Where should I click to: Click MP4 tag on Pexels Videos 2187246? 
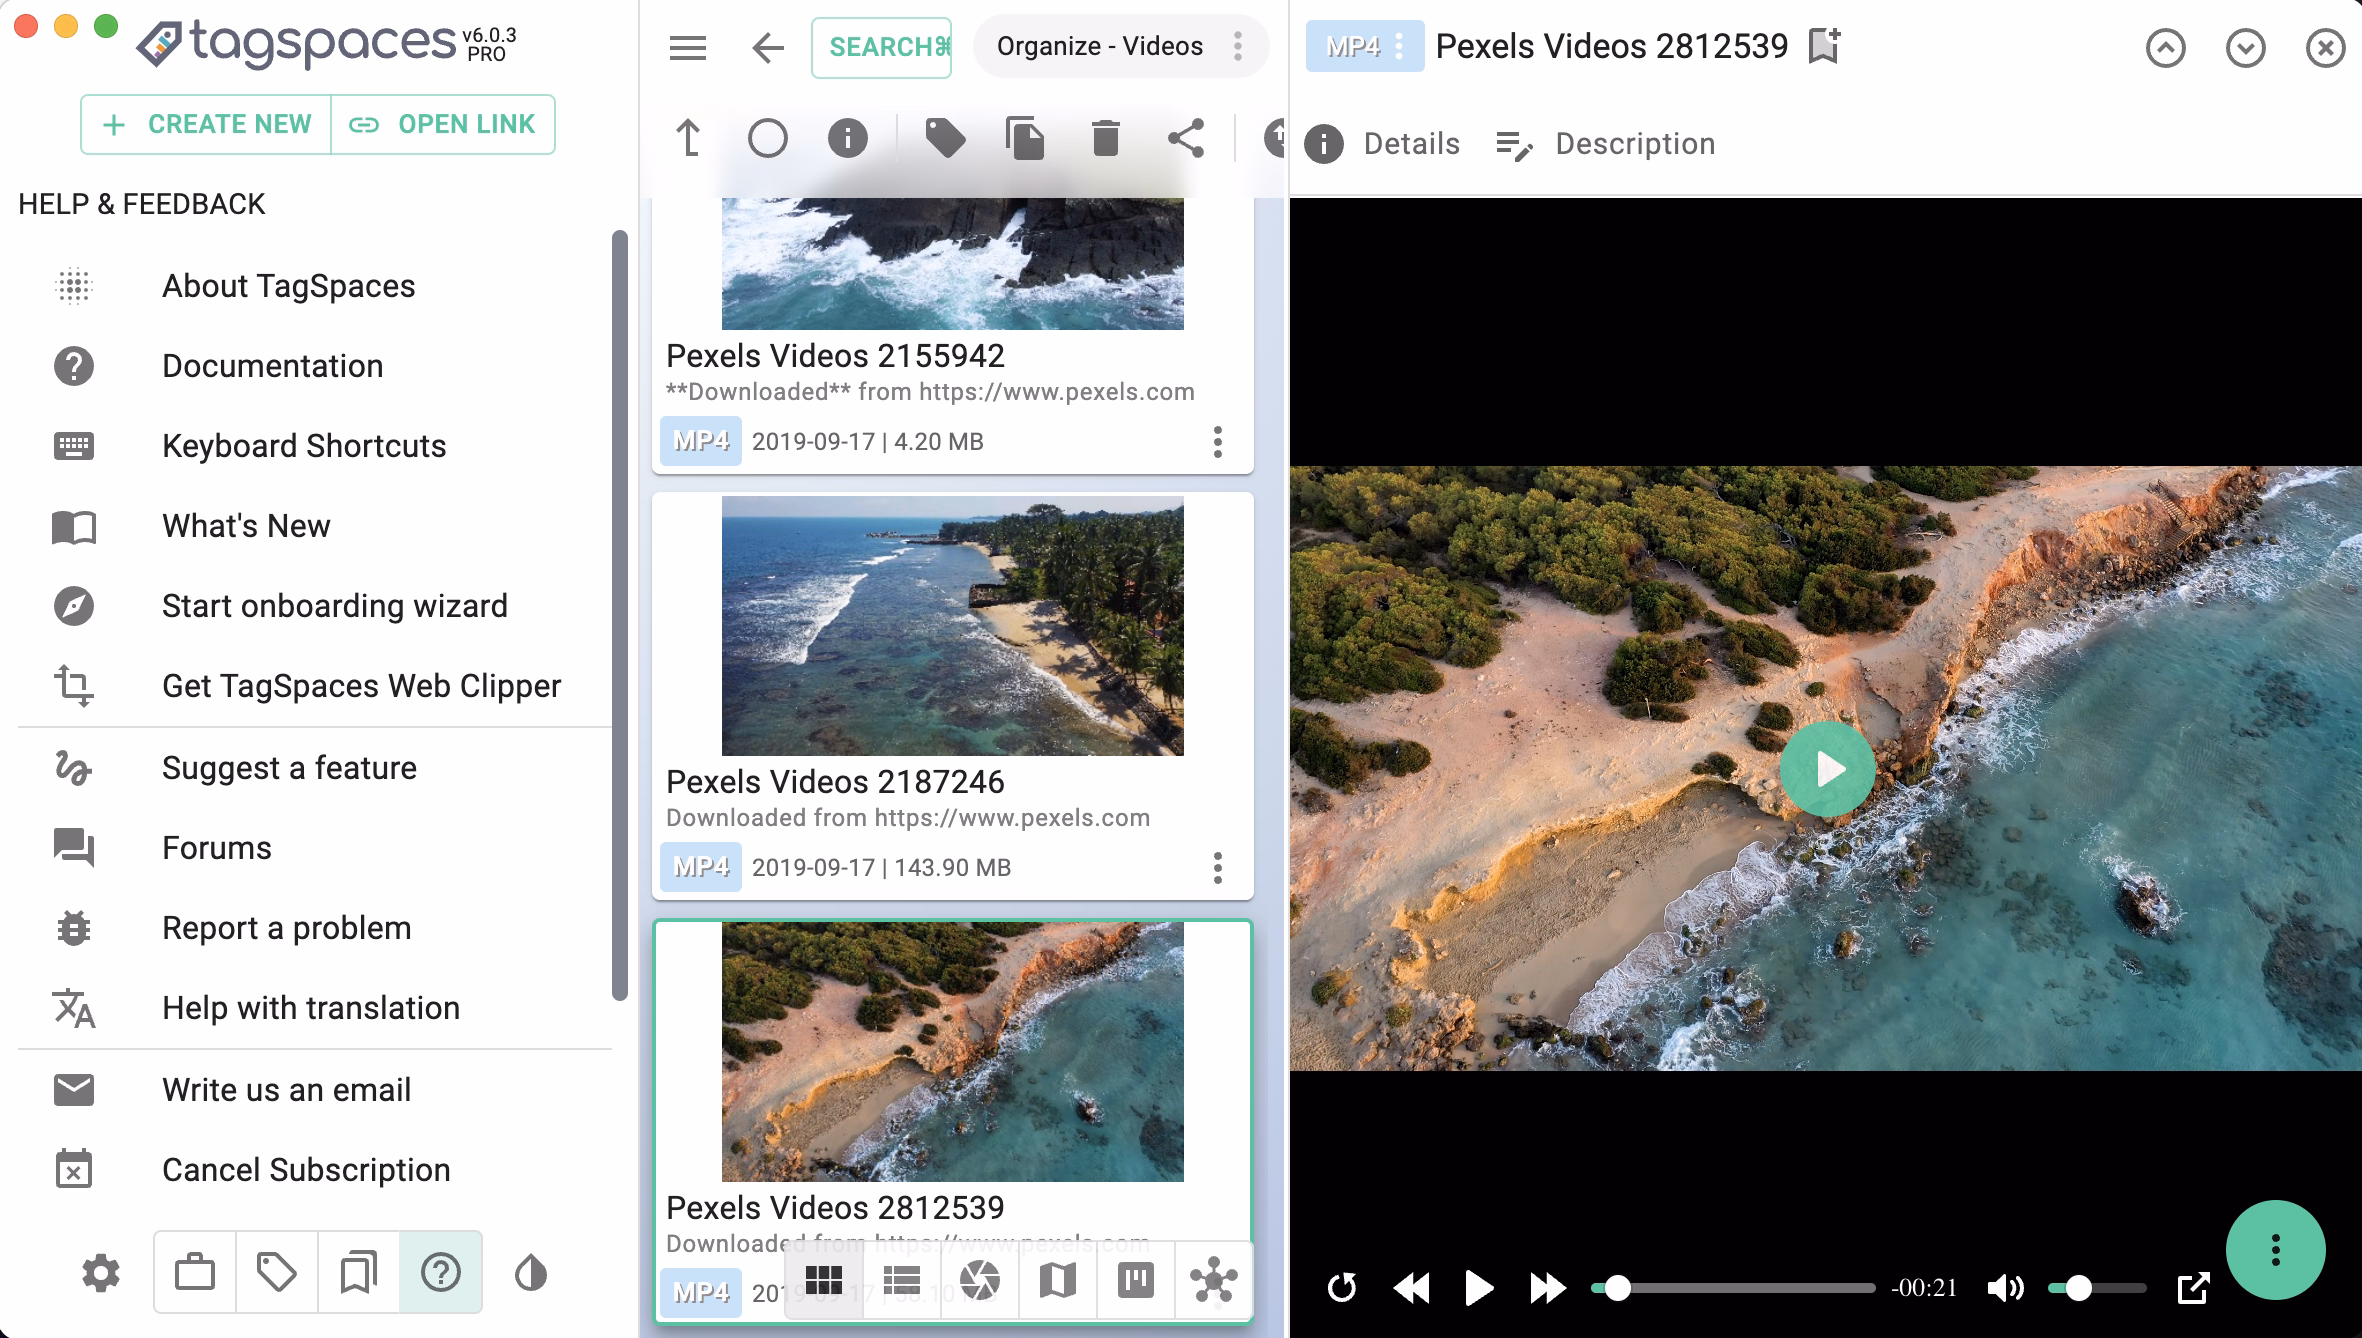pyautogui.click(x=701, y=867)
